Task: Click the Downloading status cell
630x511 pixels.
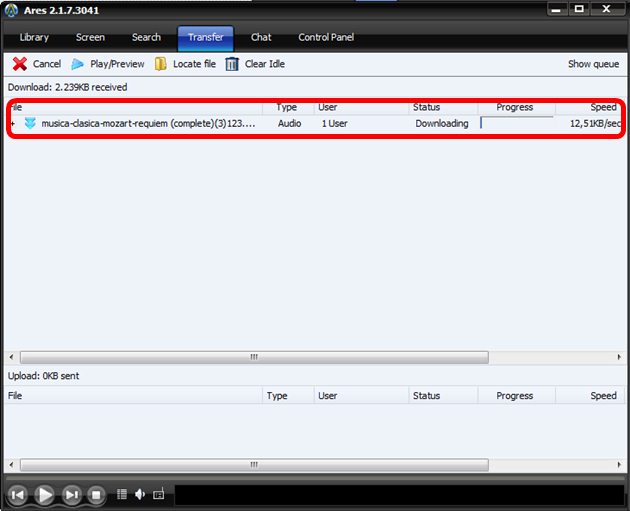Action: pyautogui.click(x=442, y=123)
